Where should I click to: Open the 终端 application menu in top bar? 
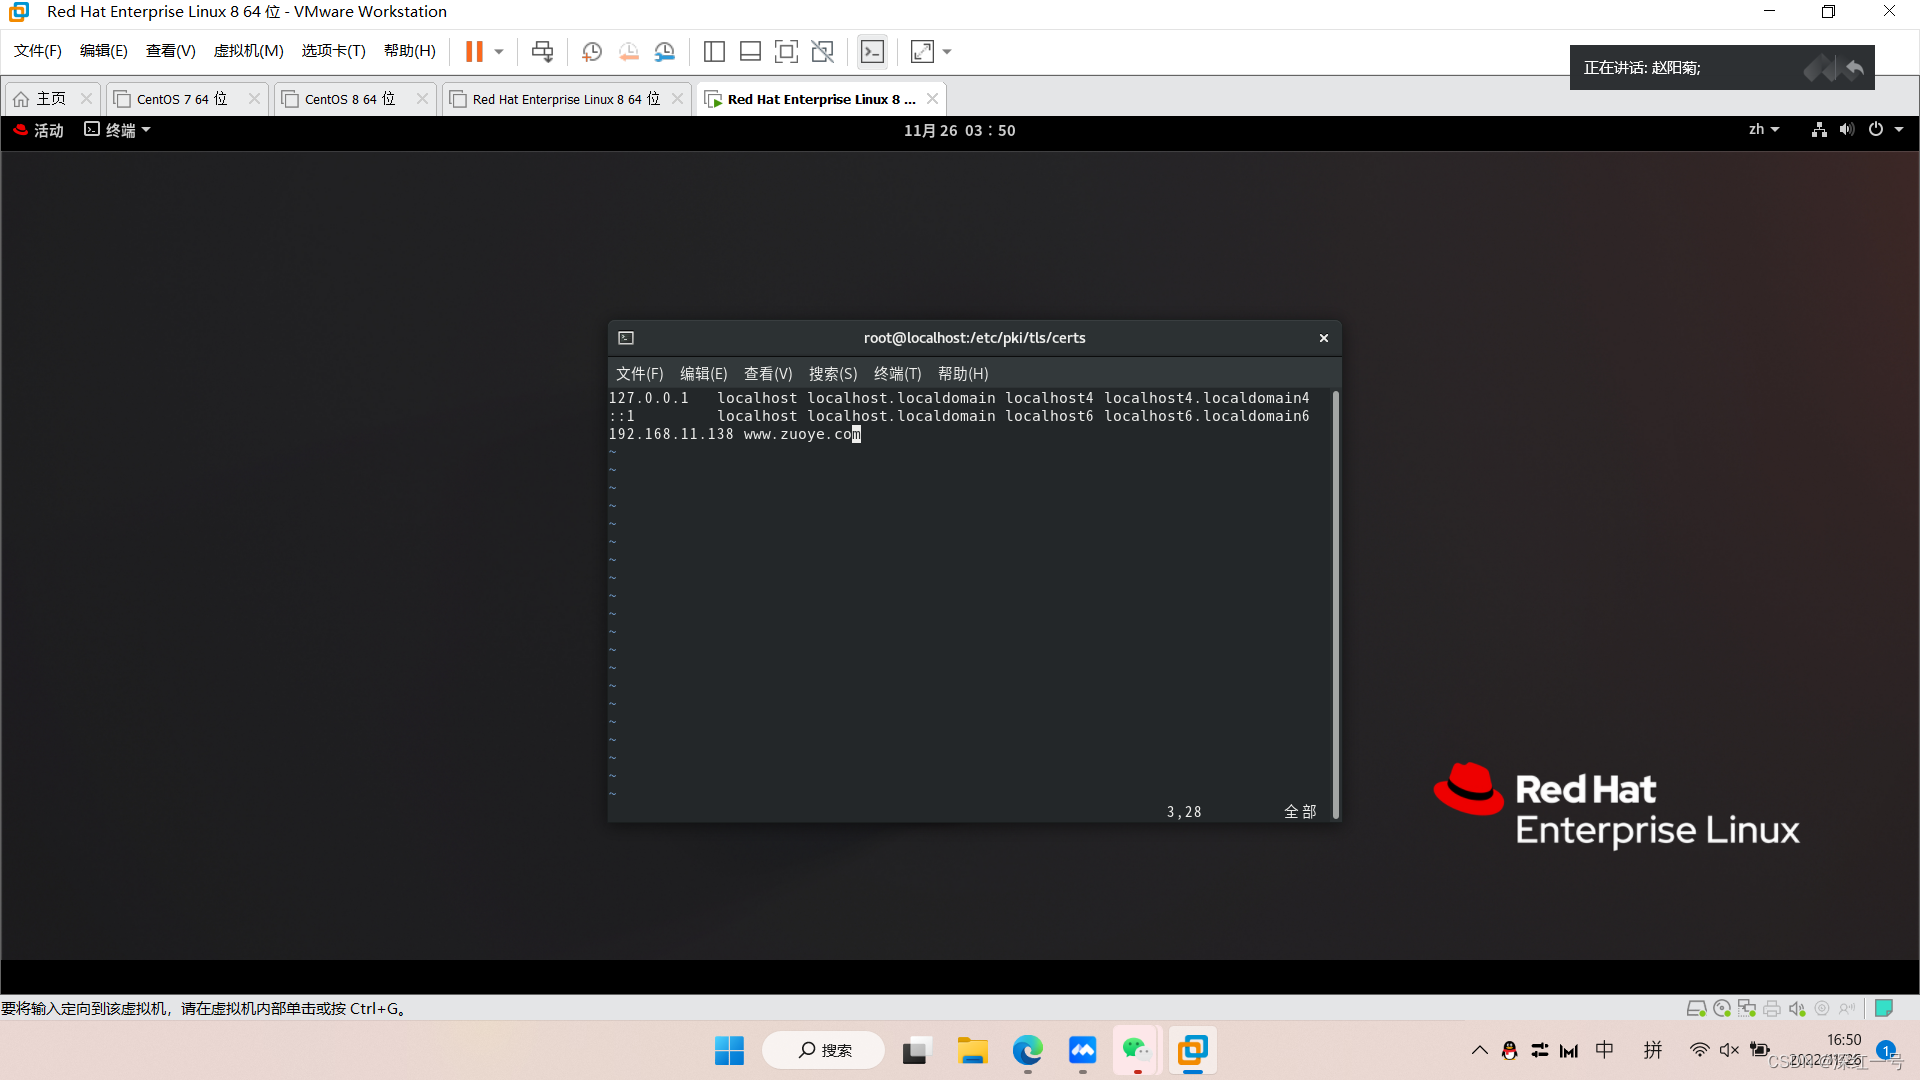(x=119, y=130)
